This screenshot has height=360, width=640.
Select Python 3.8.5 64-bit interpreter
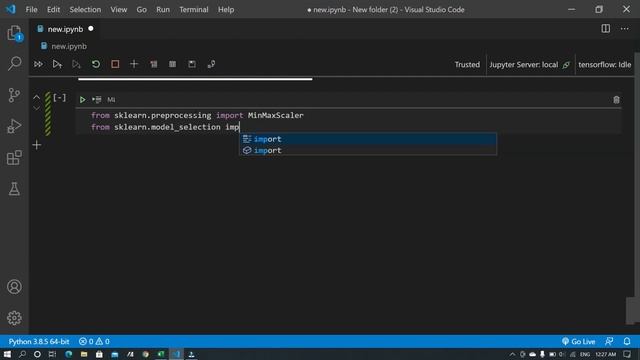[39, 341]
